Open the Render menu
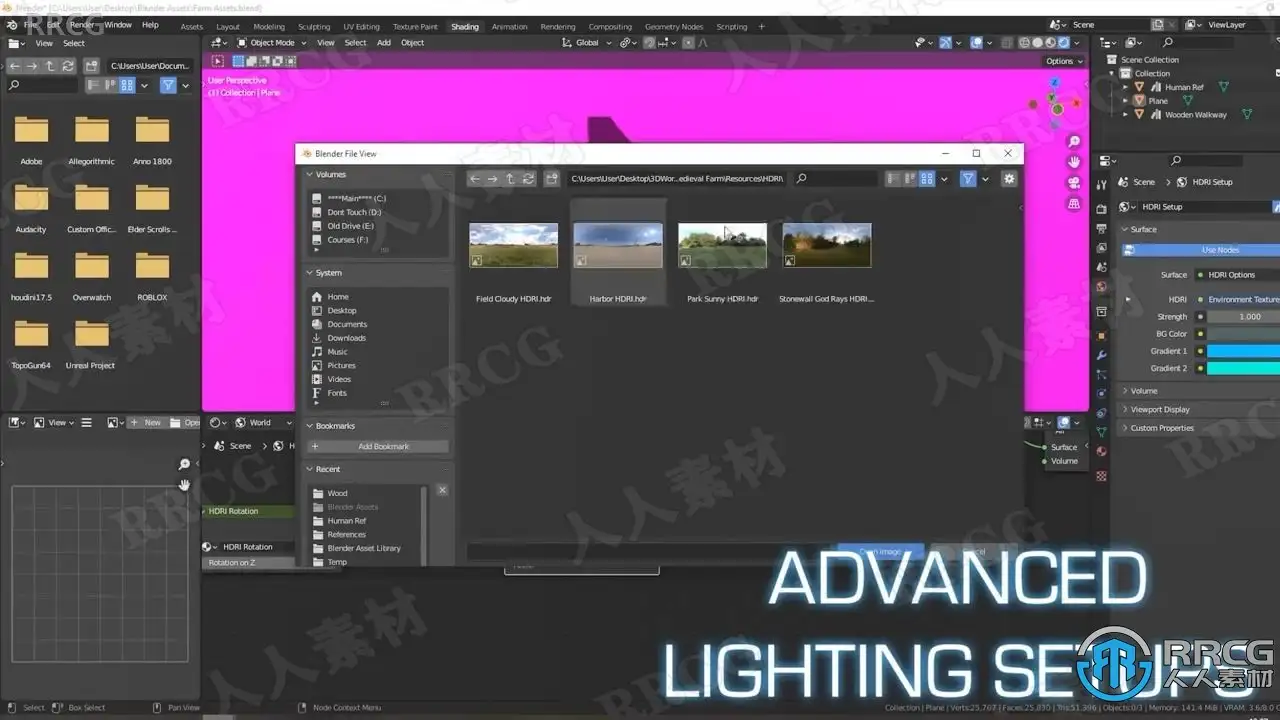 click(81, 24)
